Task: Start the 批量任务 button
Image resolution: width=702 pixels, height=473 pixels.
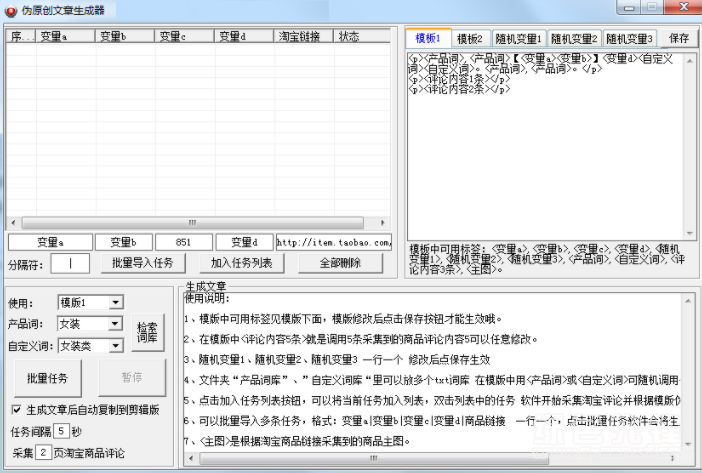Action: pyautogui.click(x=48, y=378)
